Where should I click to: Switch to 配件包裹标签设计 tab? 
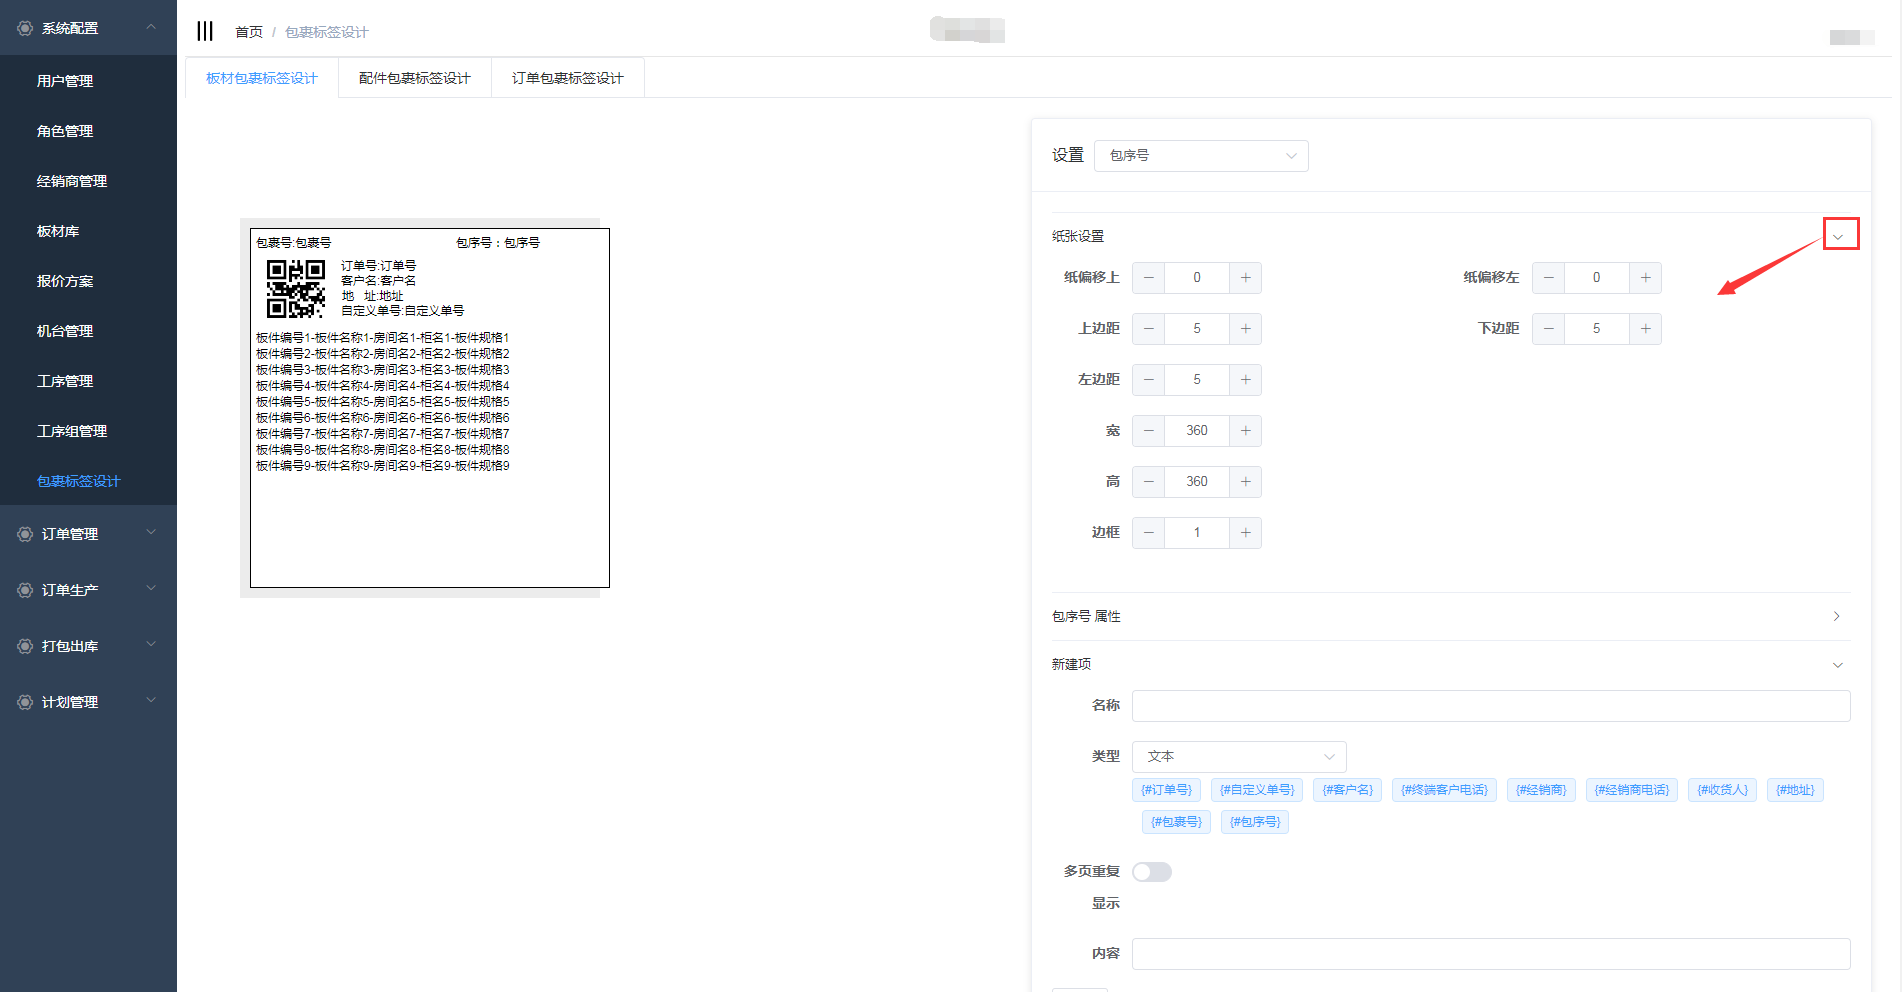pyautogui.click(x=414, y=78)
